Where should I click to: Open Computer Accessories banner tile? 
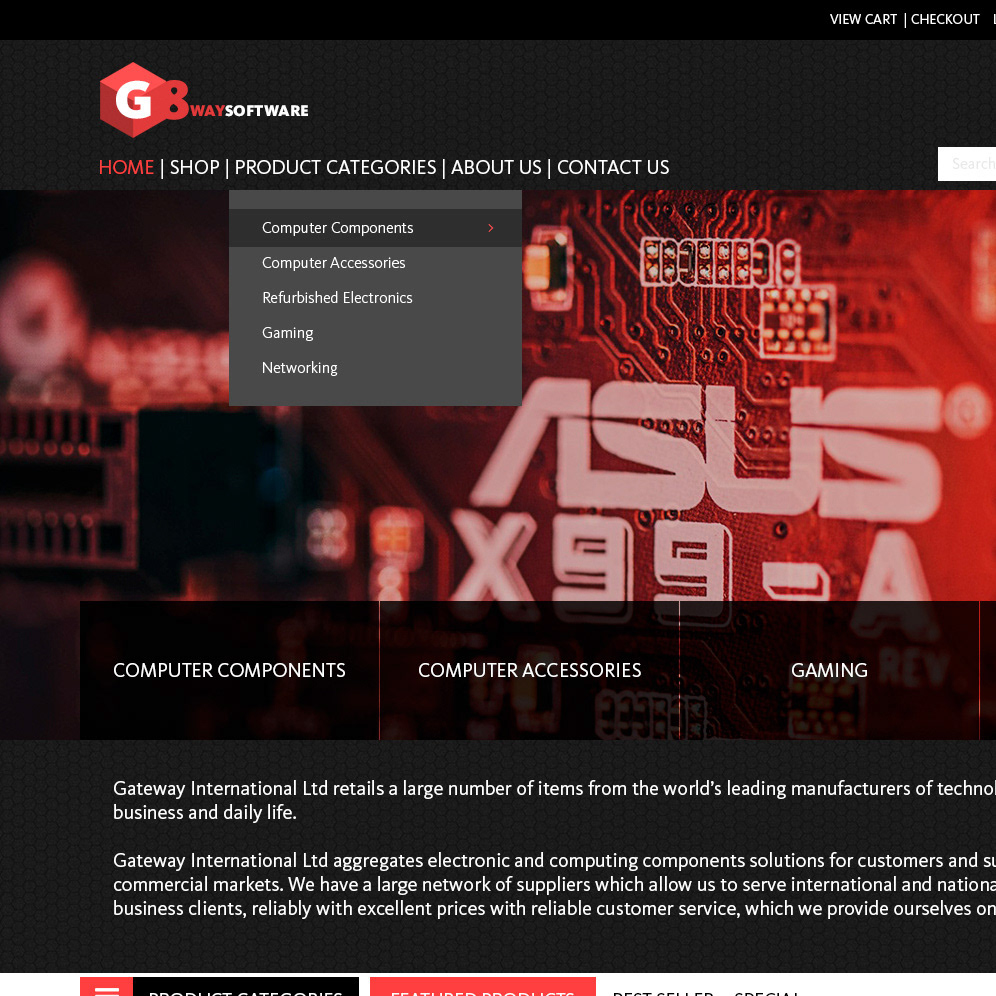pos(529,670)
